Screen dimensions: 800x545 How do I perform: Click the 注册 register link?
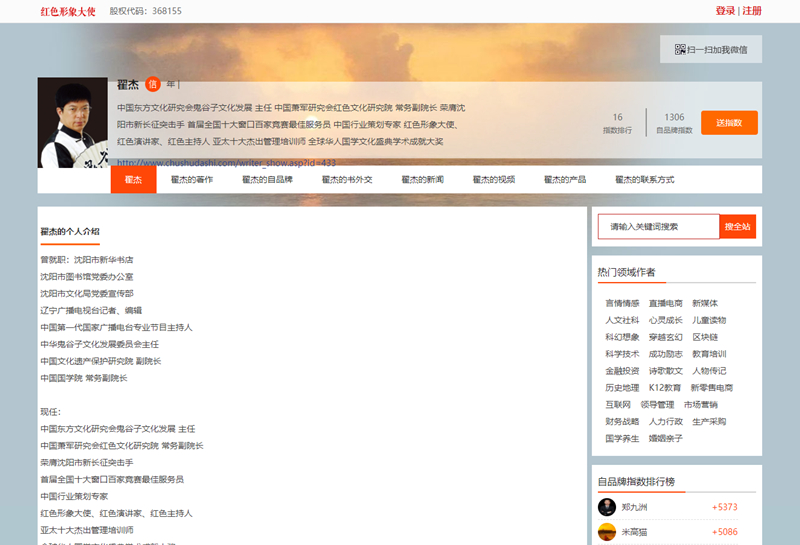(x=752, y=11)
